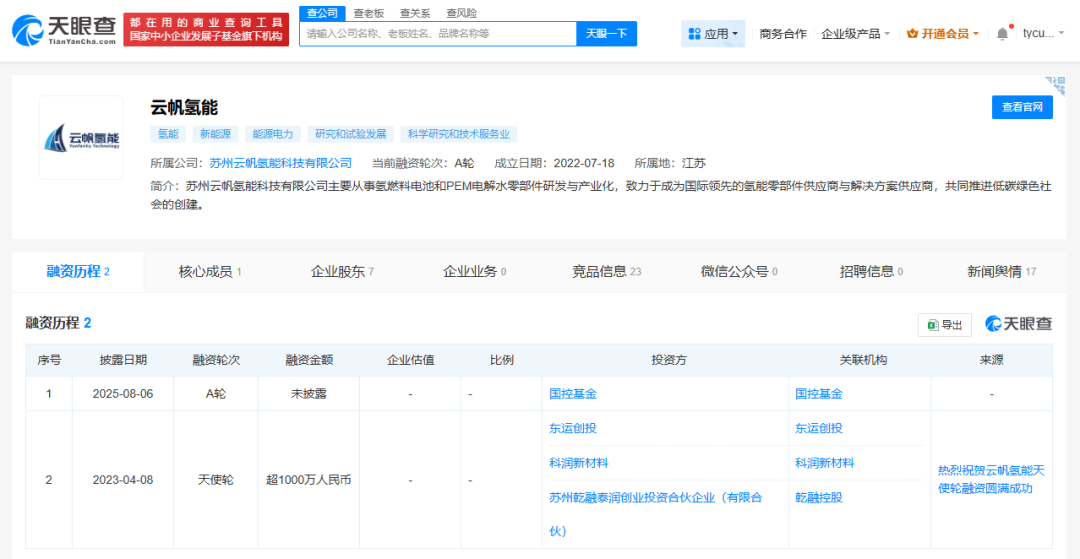Switch to the 核心成员 tab
Screen dimensions: 1080x559
[210, 271]
